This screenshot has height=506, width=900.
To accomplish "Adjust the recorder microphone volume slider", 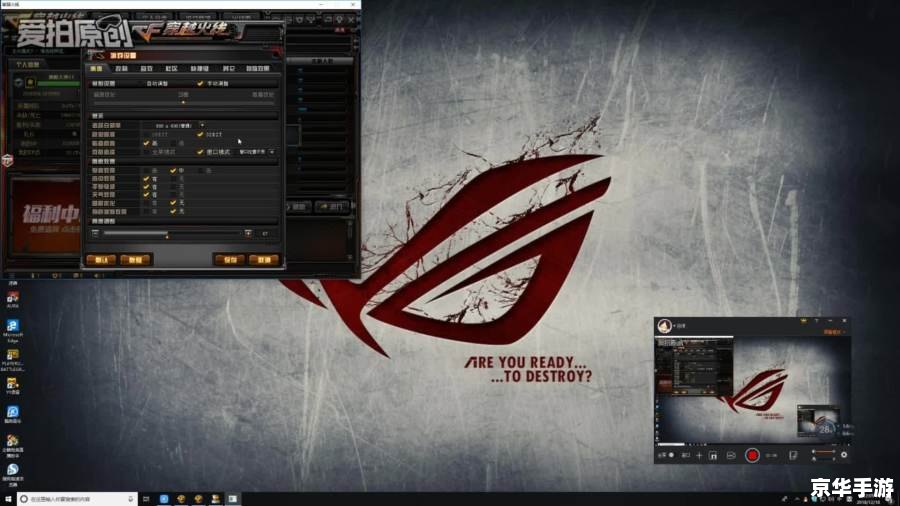I will pyautogui.click(x=823, y=458).
